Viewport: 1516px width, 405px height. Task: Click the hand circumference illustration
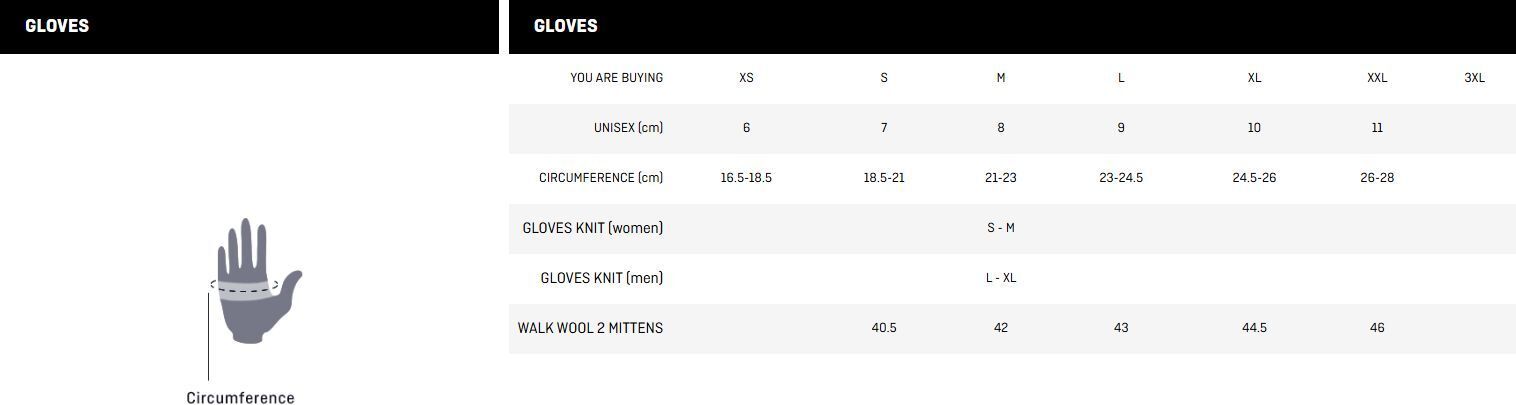point(254,283)
